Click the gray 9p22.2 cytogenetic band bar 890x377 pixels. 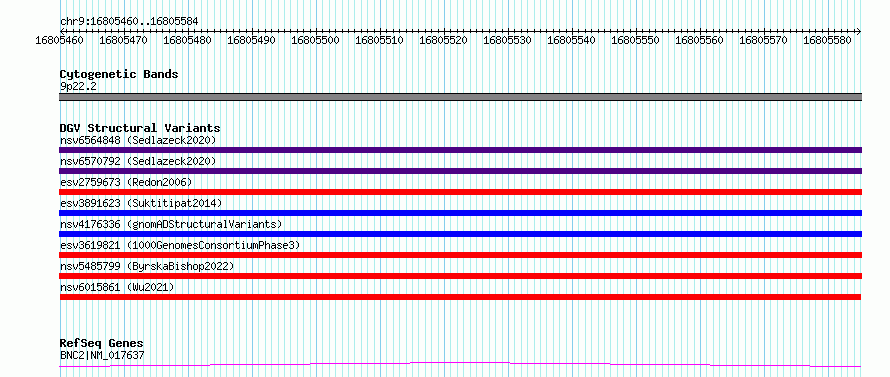pyautogui.click(x=460, y=97)
